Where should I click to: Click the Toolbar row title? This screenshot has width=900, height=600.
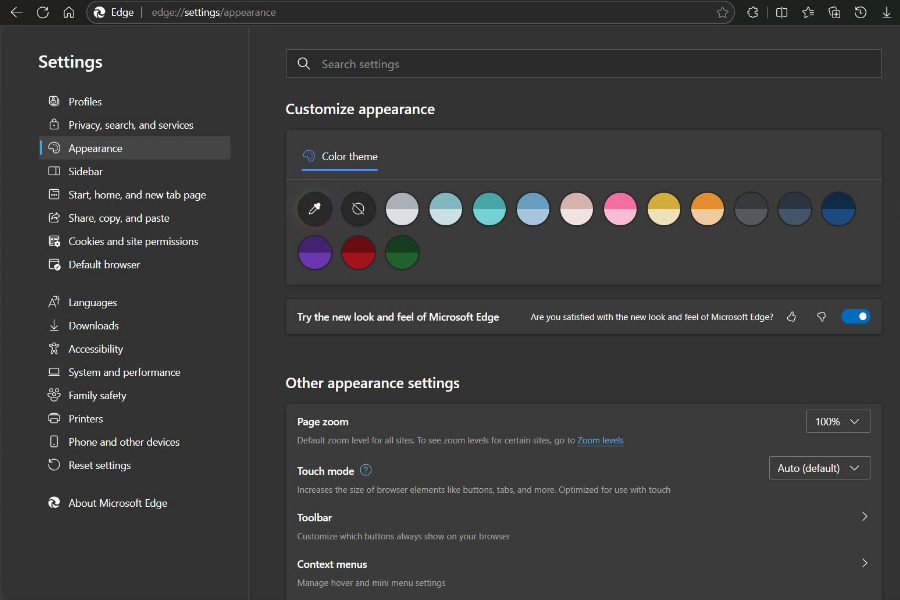click(315, 517)
